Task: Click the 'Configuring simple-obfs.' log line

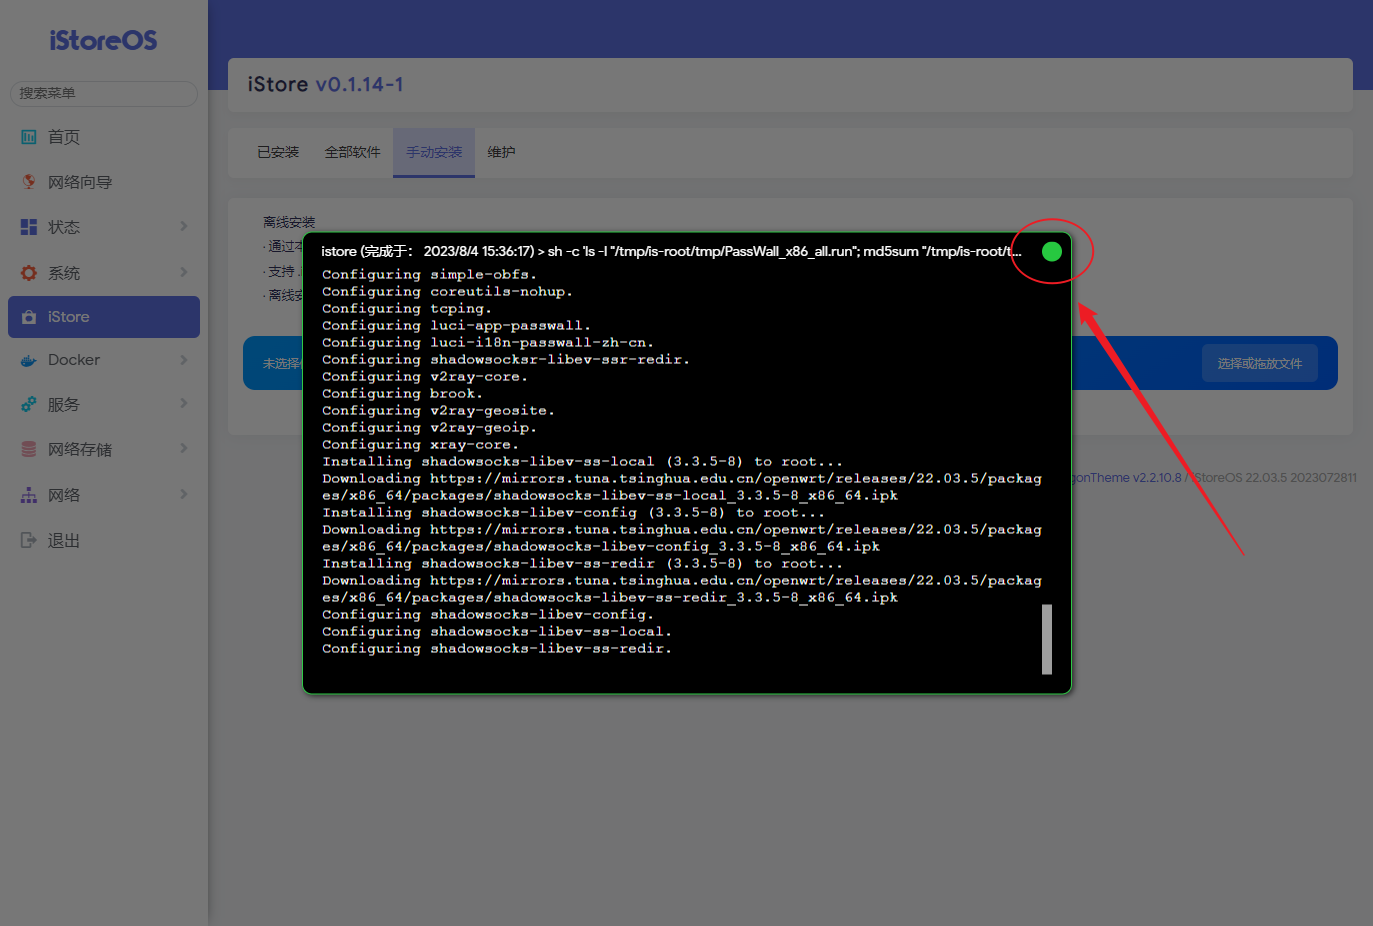Action: [429, 274]
